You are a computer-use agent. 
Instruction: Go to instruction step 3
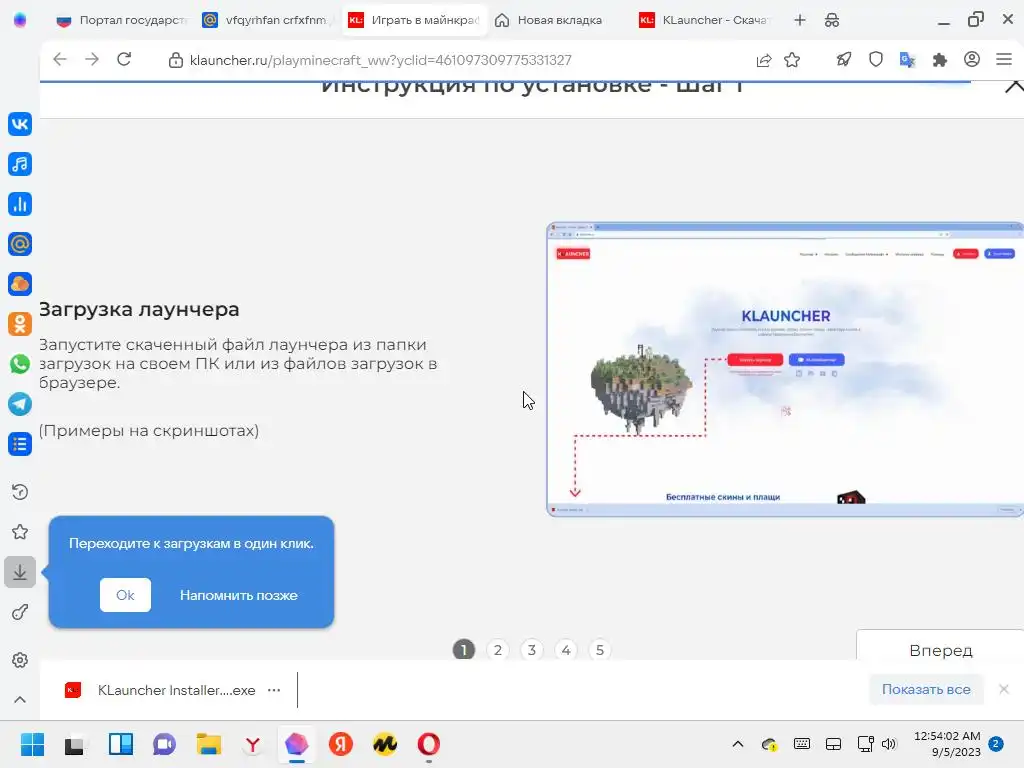(532, 650)
